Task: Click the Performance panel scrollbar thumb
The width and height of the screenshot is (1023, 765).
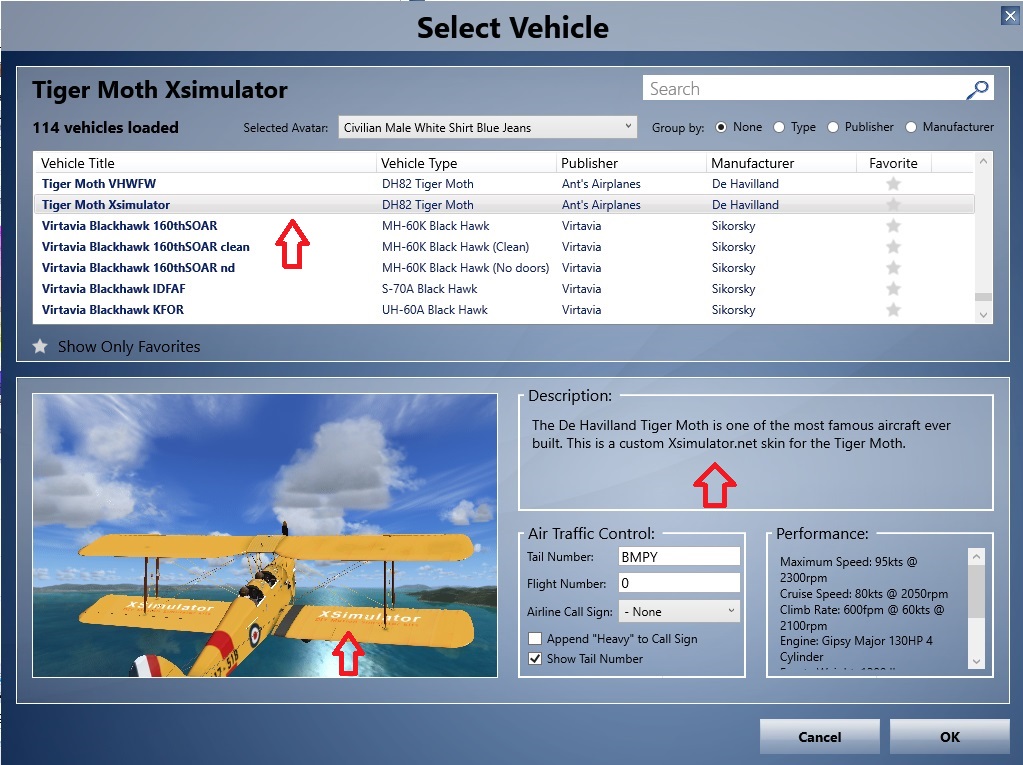Action: tap(976, 590)
